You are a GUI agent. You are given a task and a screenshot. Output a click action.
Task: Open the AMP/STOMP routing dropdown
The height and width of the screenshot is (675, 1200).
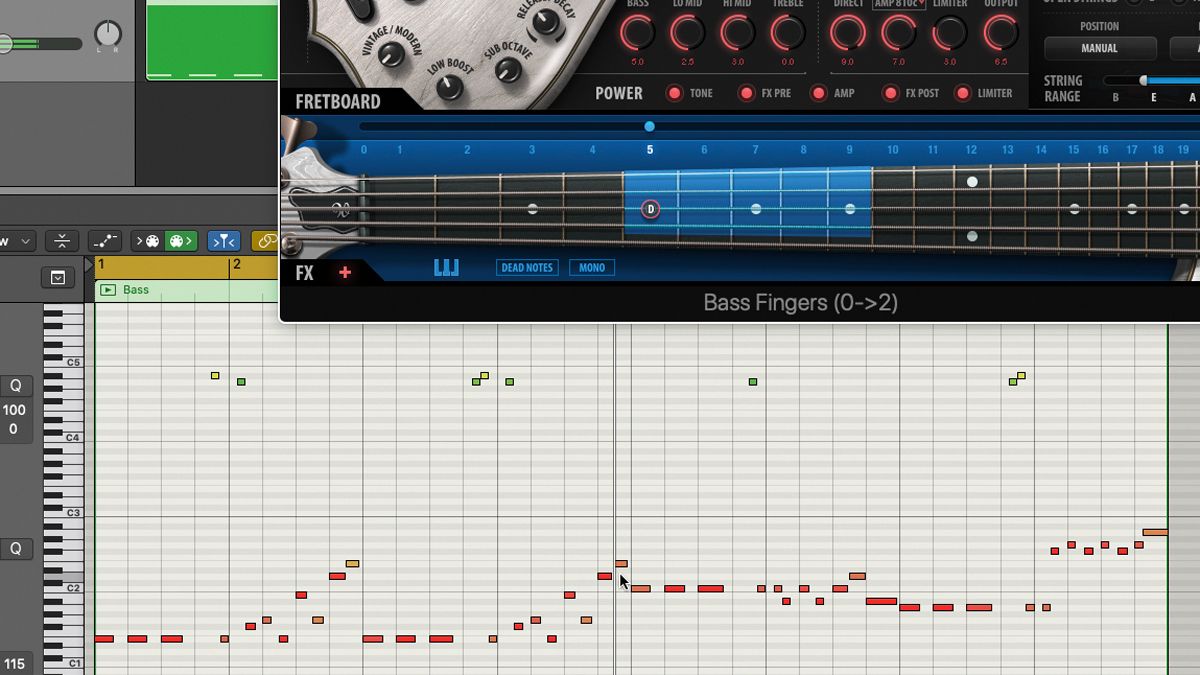pos(897,4)
